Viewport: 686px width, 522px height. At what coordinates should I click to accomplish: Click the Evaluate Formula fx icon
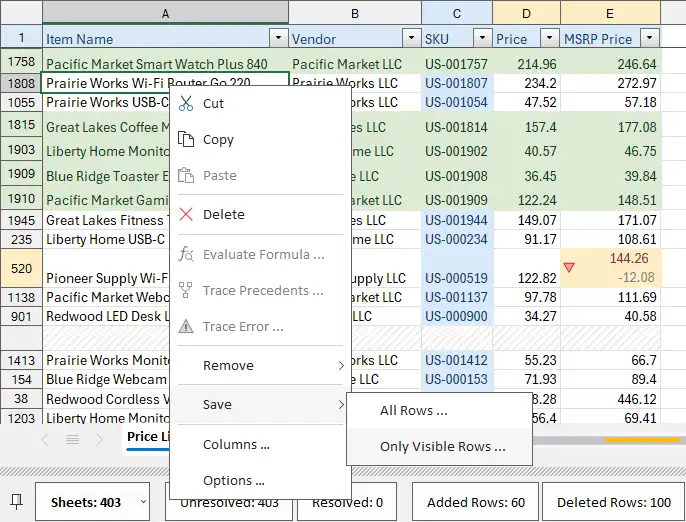click(x=186, y=254)
